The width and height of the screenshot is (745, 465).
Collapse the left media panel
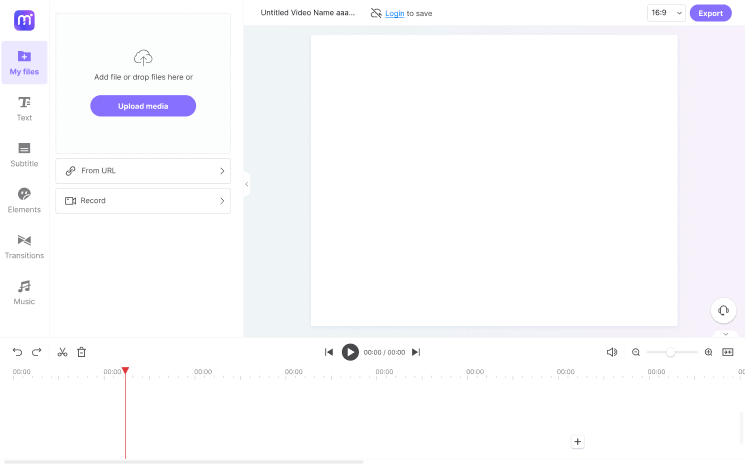tap(246, 183)
